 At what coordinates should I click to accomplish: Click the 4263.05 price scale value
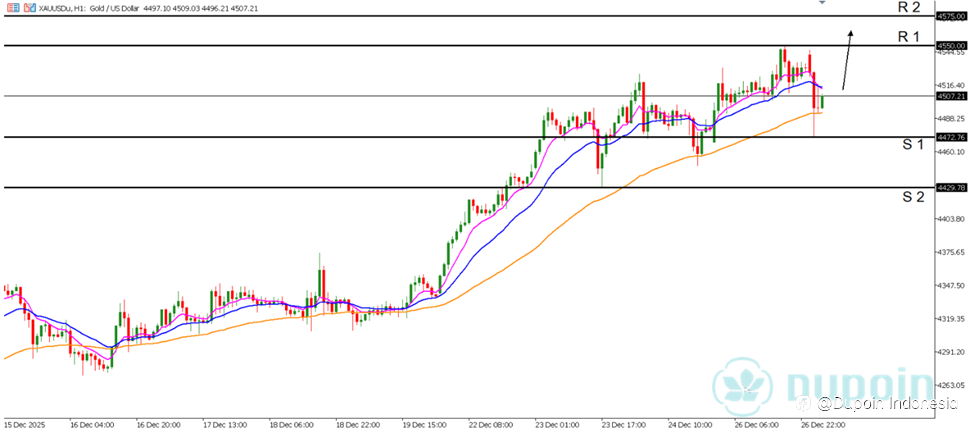pos(952,385)
